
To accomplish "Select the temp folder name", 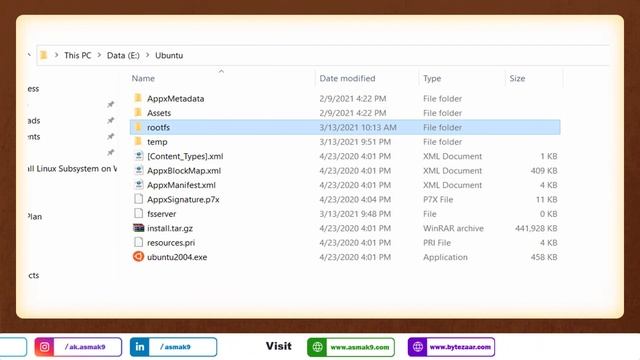I will (157, 142).
